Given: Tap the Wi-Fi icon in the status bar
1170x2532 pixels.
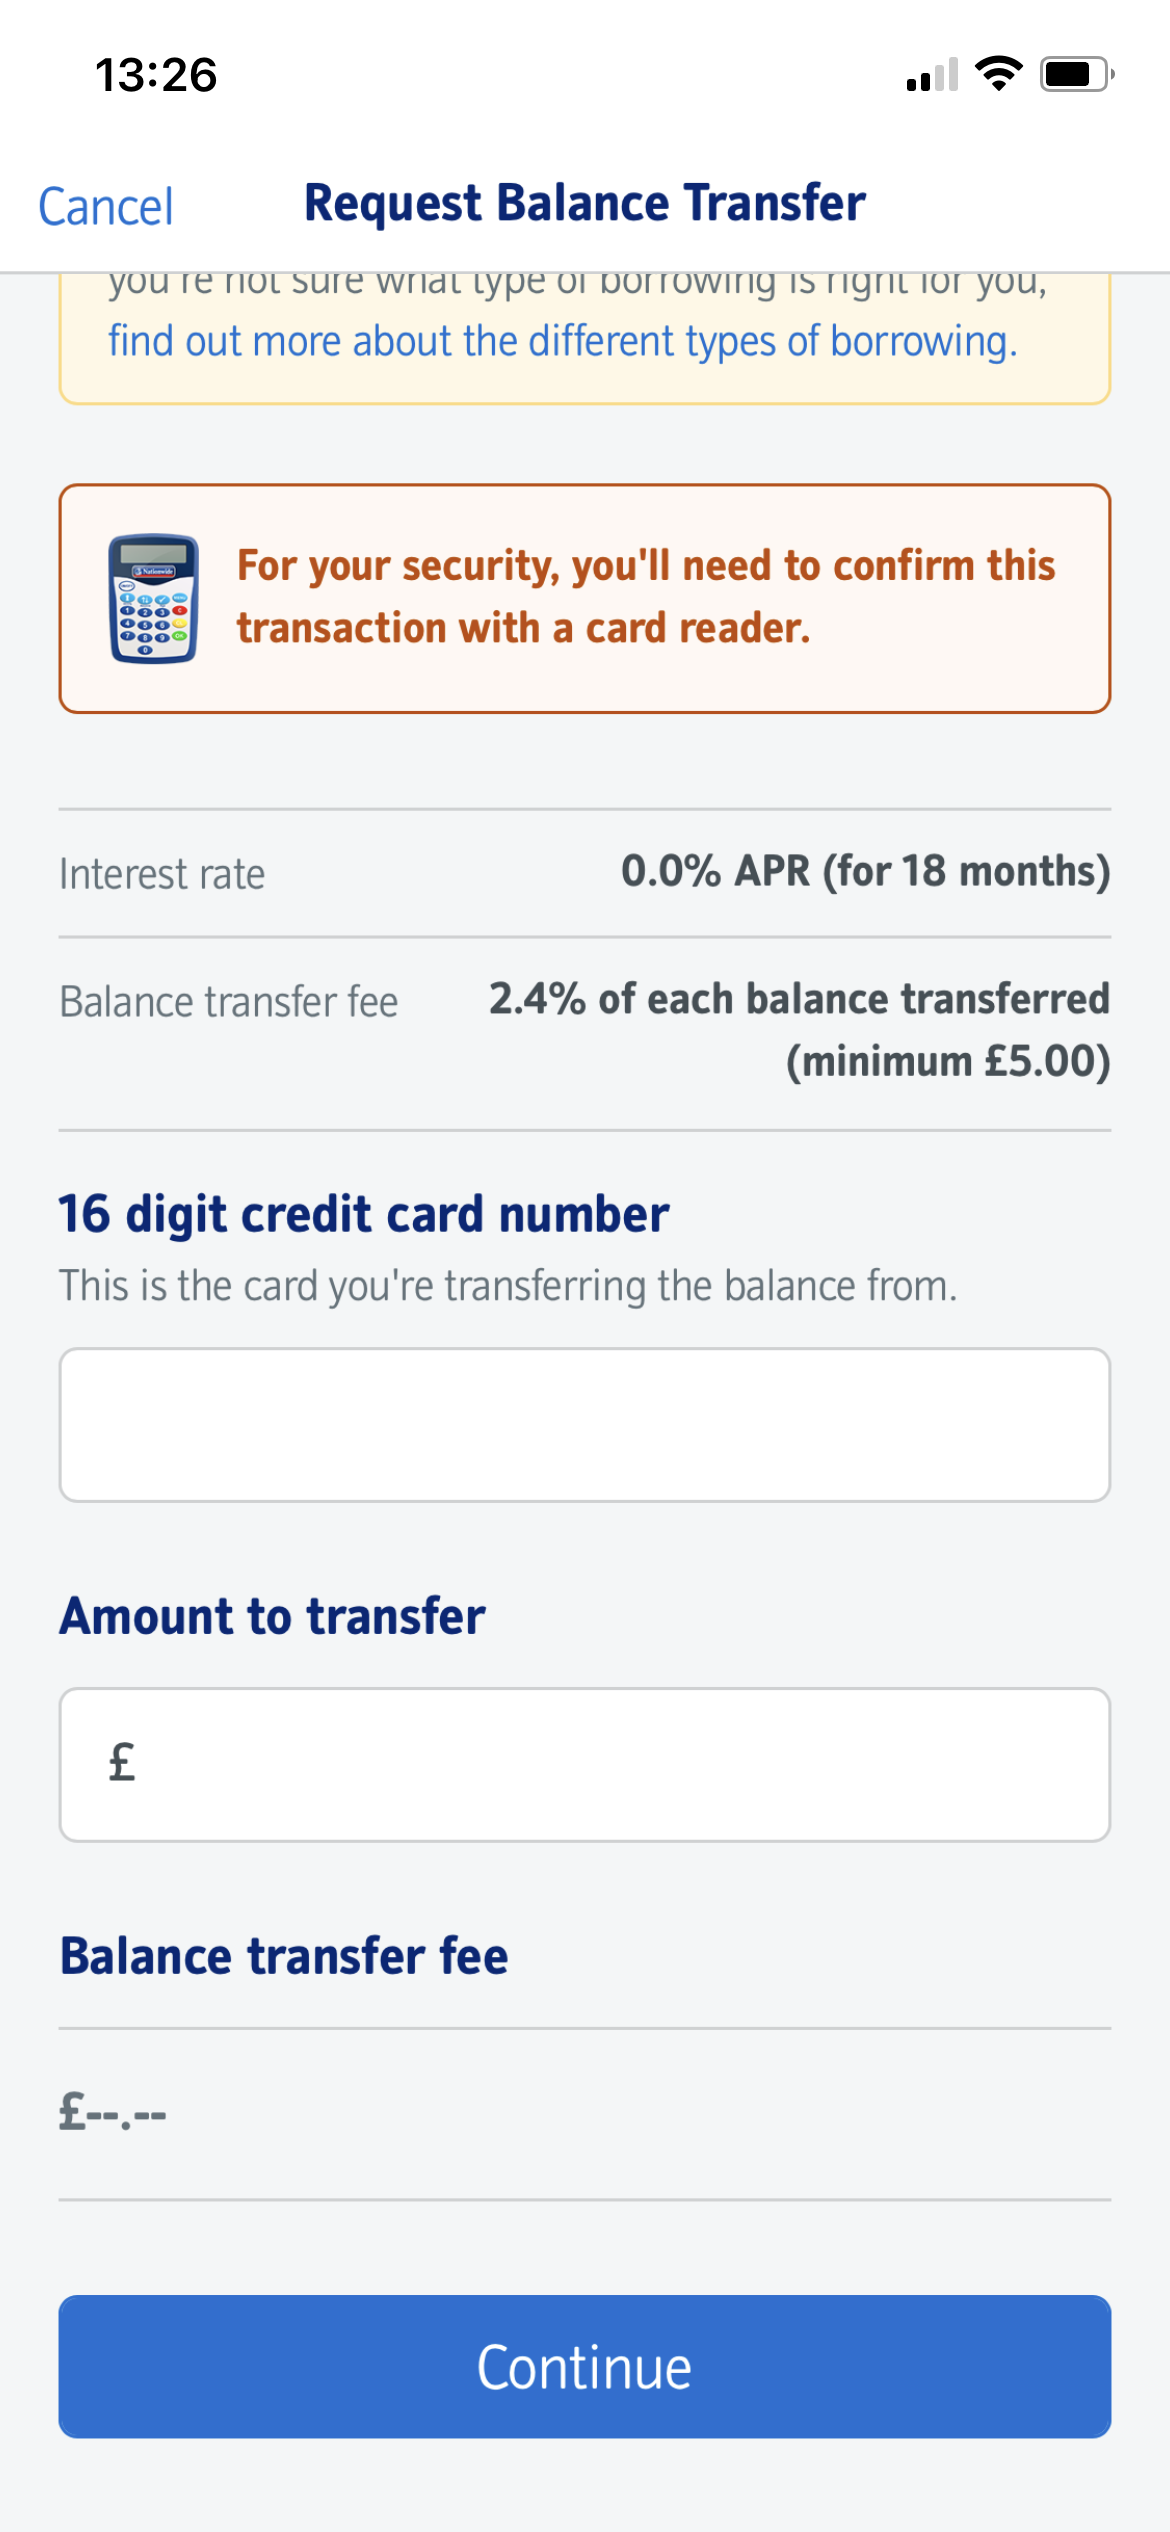Looking at the screenshot, I should coord(998,72).
